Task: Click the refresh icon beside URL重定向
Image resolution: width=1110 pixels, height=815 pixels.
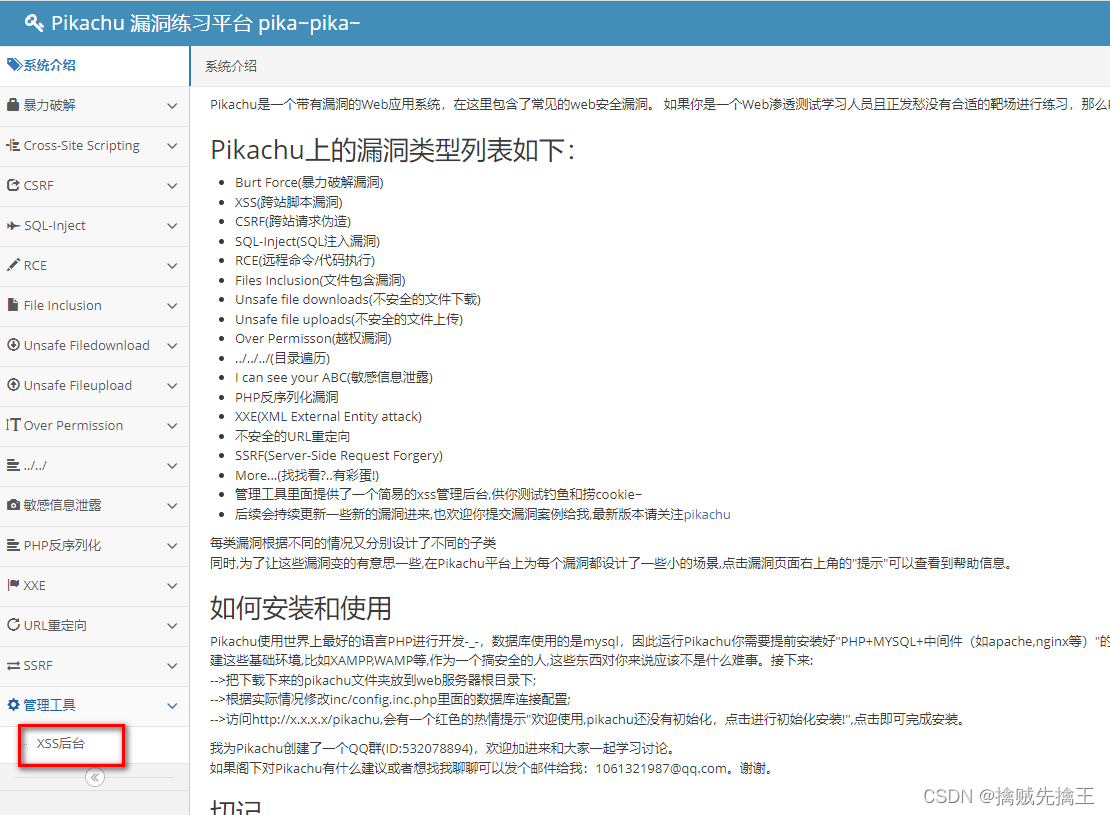Action: pos(13,625)
